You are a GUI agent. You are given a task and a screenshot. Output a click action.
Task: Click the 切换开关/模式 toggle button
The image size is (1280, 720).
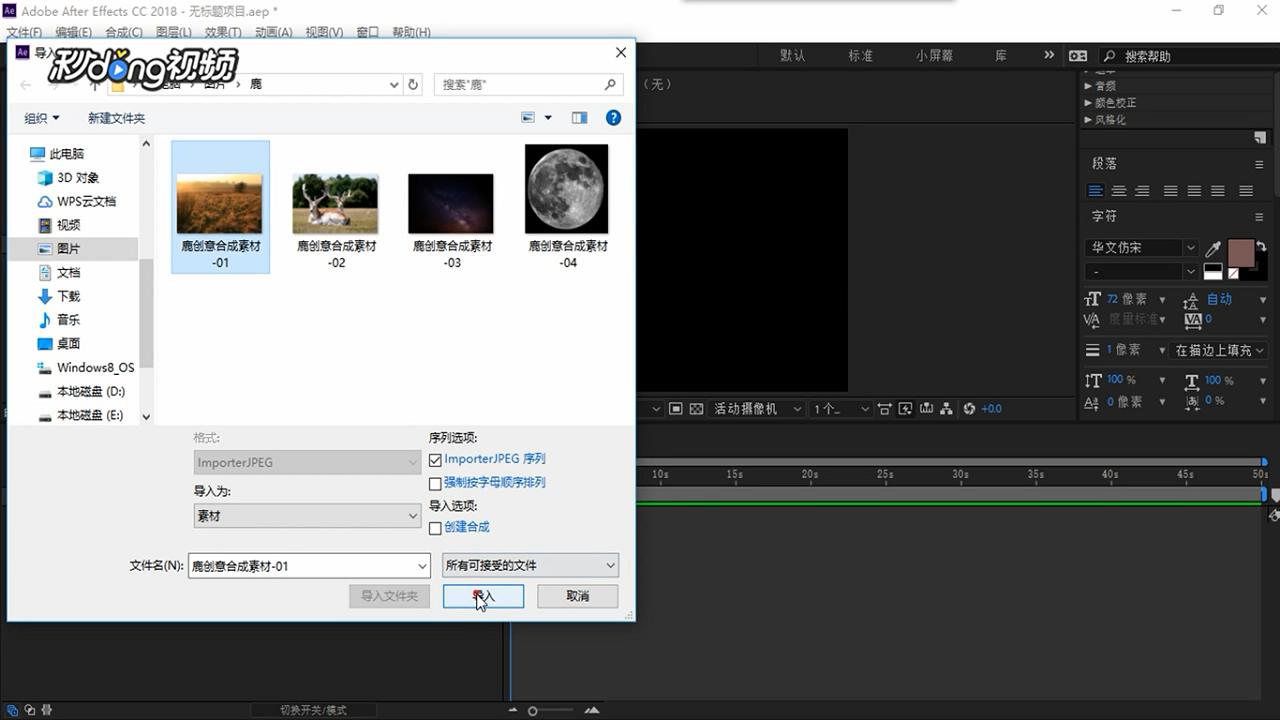313,710
